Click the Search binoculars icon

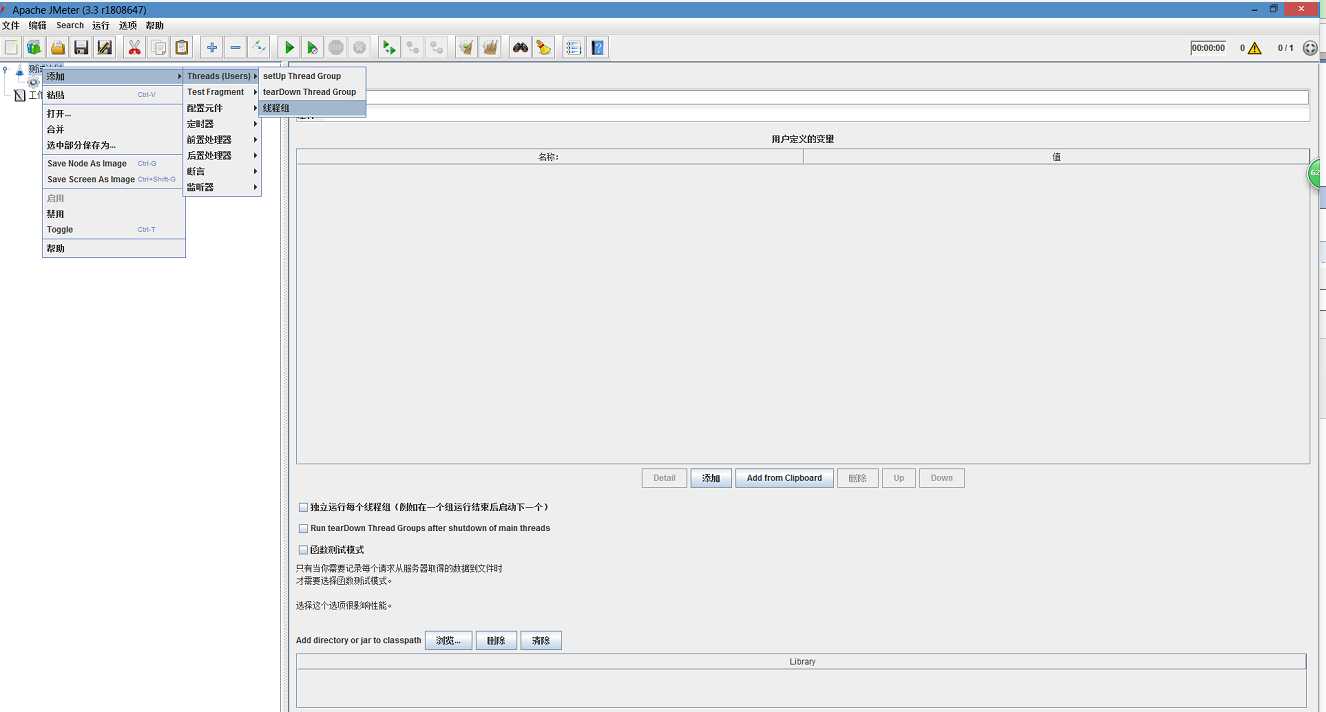520,47
